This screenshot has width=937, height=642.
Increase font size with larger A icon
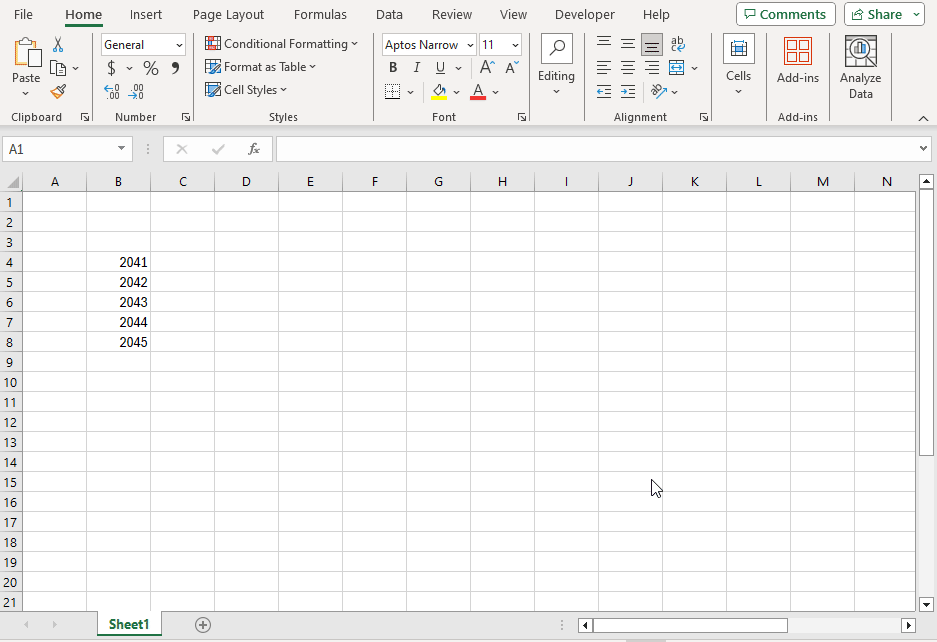point(487,67)
